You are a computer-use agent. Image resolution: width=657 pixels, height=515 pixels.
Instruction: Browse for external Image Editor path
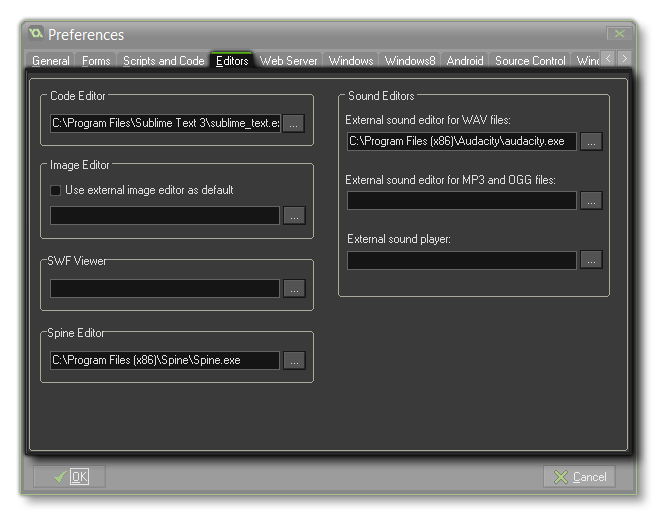pos(293,215)
